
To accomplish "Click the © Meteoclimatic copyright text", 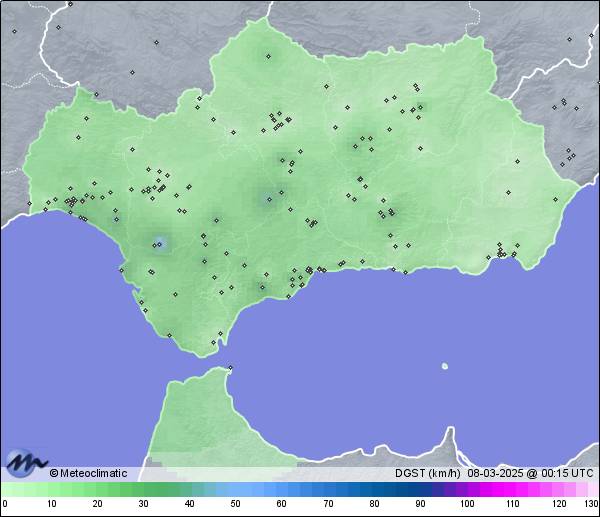I will click(x=88, y=473).
